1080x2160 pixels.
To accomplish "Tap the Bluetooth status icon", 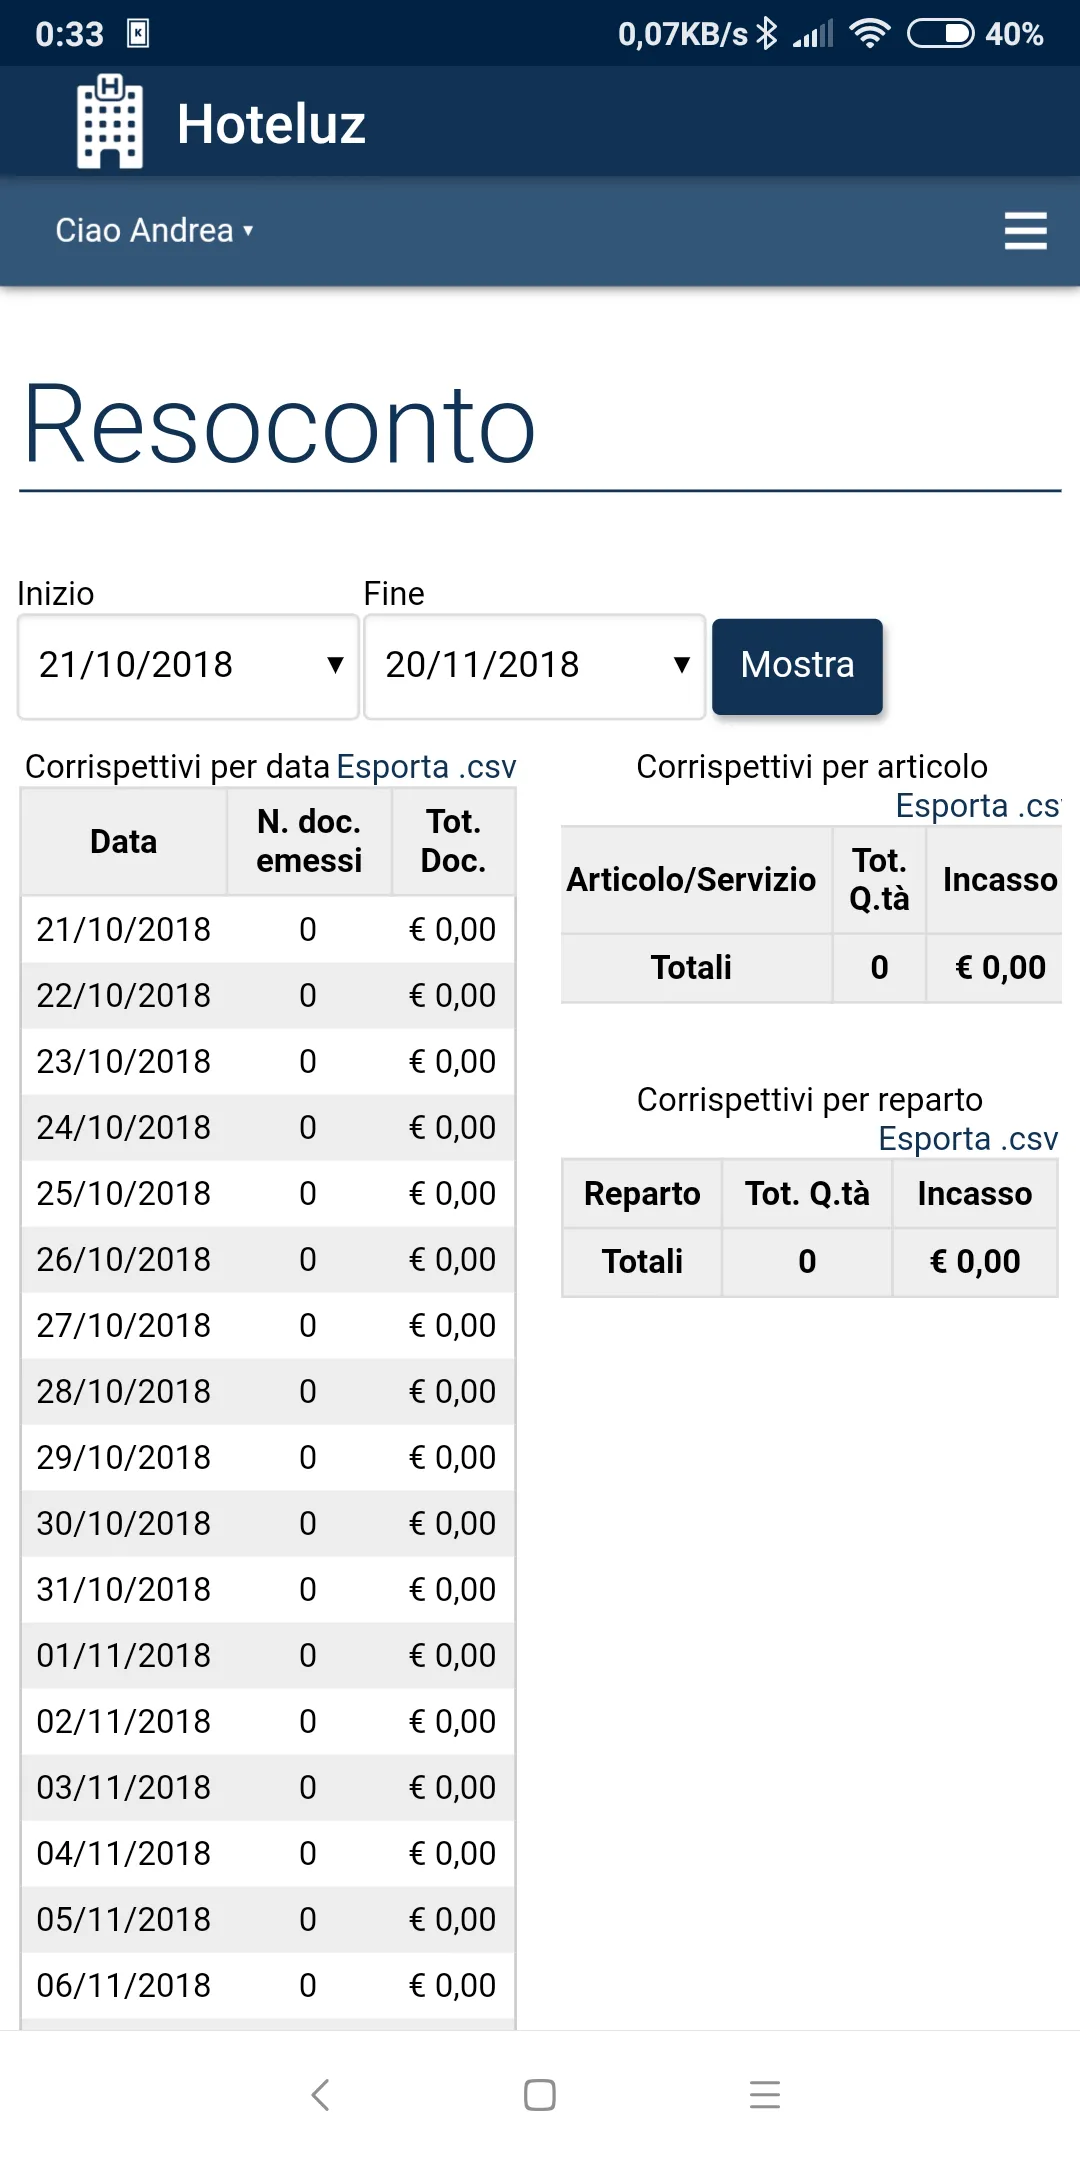I will pos(767,34).
